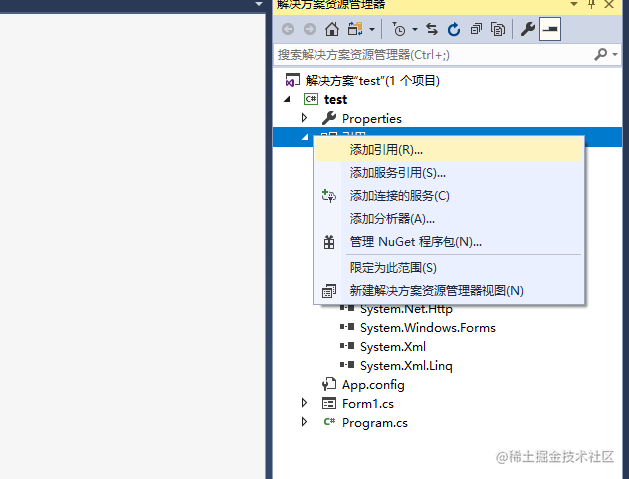Viewport: 629px width, 479px height.
Task: Toggle auto-hide pin on Solution Explorer panel
Action: click(x=591, y=4)
